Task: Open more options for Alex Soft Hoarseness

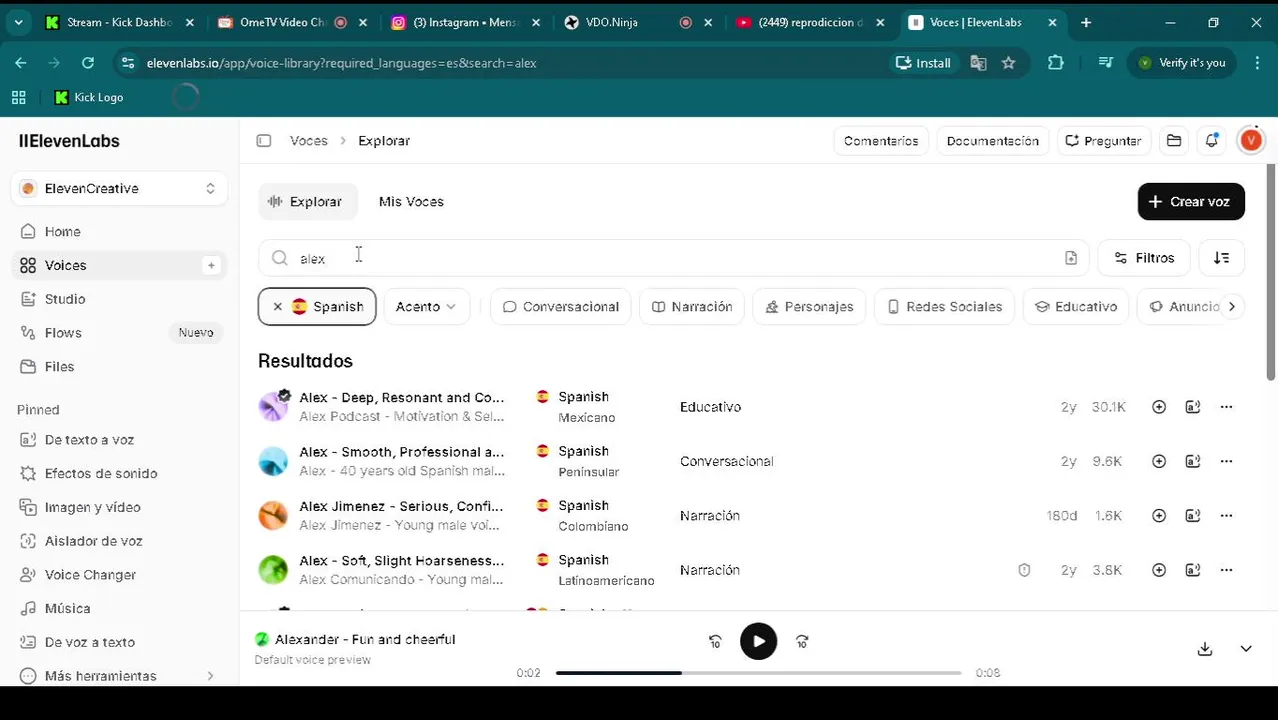Action: click(1227, 570)
